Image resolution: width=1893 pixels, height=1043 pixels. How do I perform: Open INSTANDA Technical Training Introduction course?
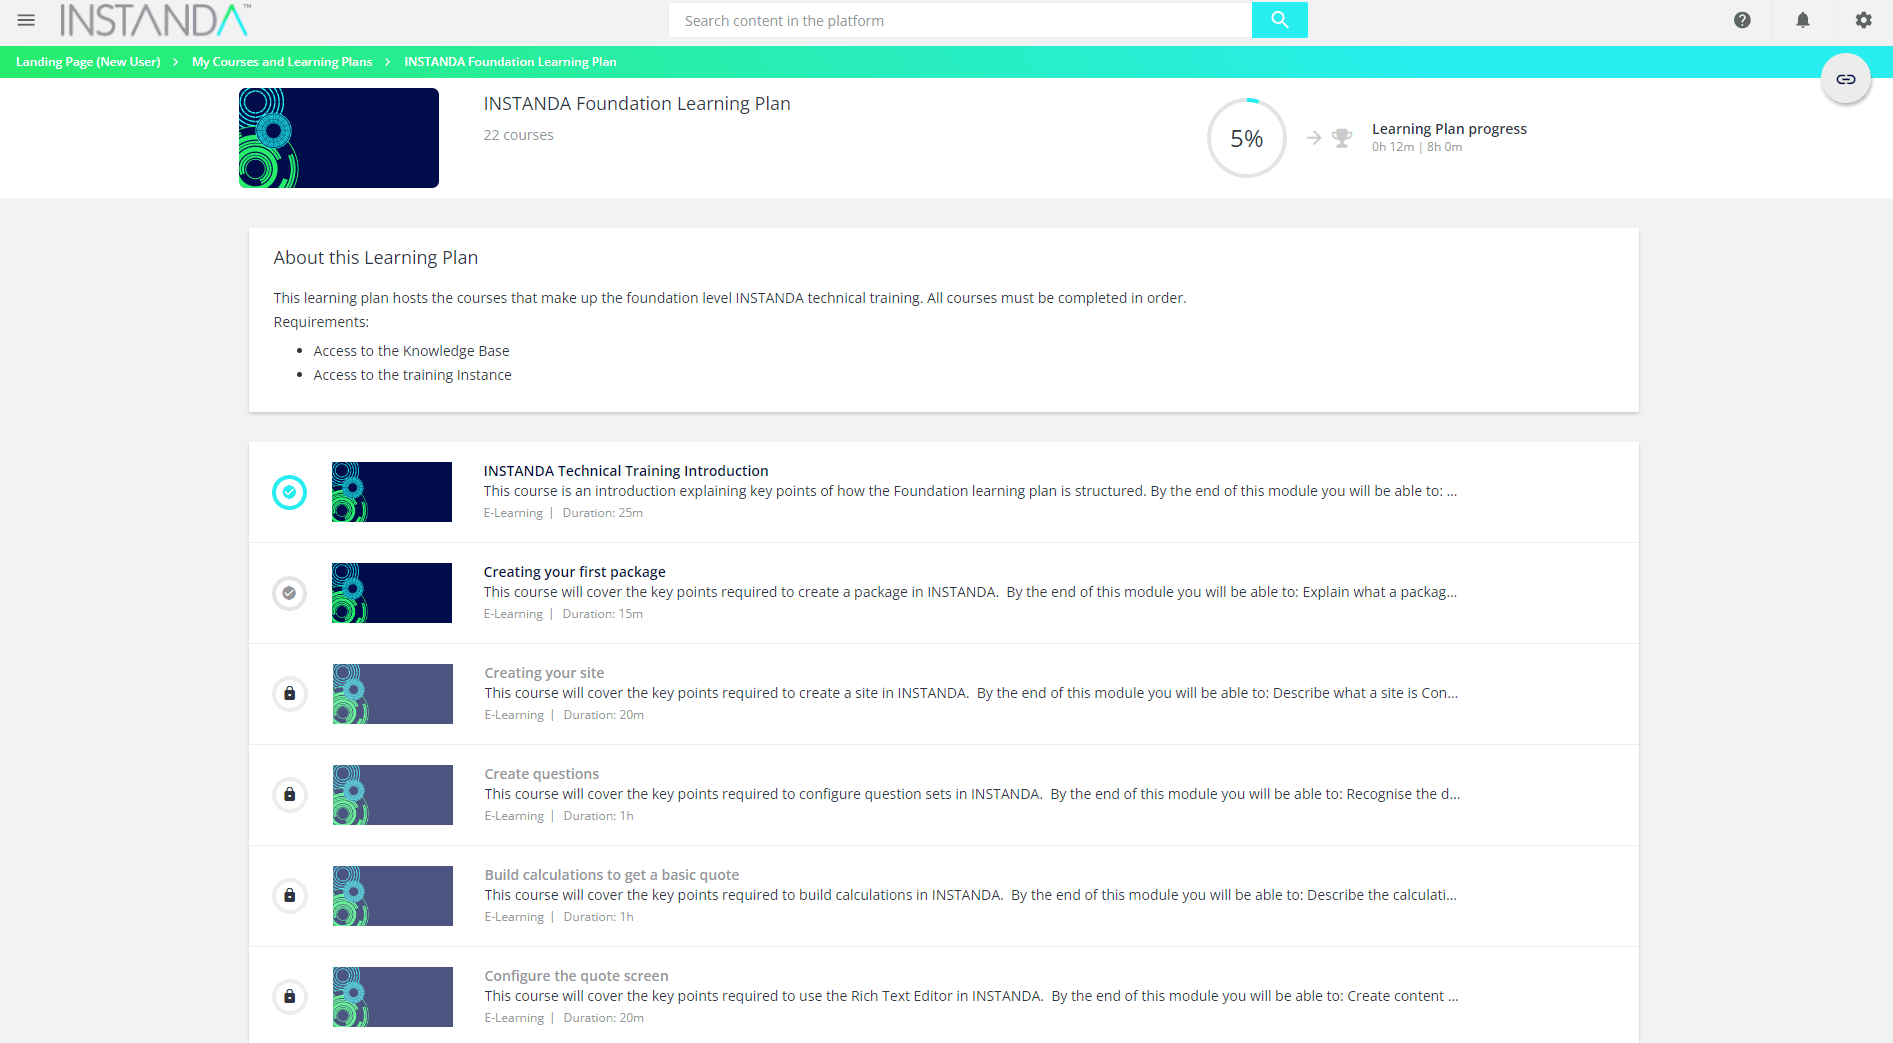click(626, 471)
